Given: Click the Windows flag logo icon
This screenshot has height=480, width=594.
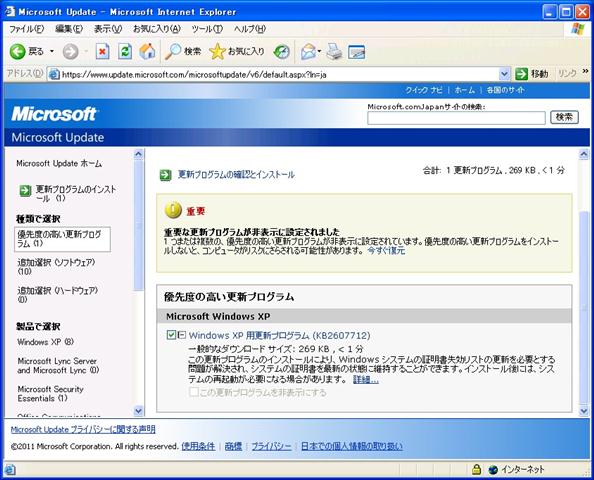Looking at the screenshot, I should 578,29.
